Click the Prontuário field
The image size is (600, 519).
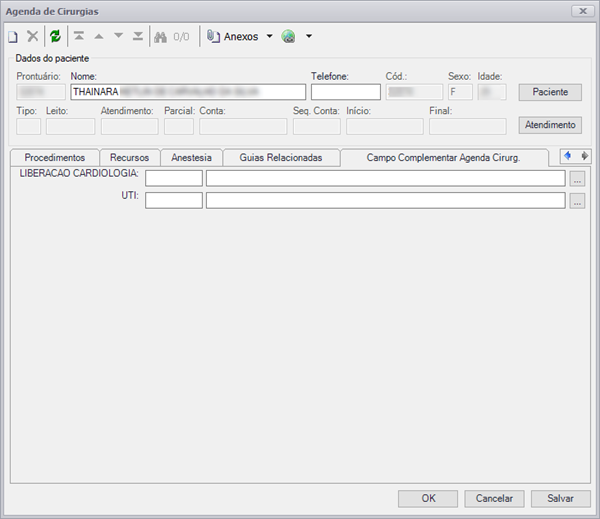click(41, 92)
